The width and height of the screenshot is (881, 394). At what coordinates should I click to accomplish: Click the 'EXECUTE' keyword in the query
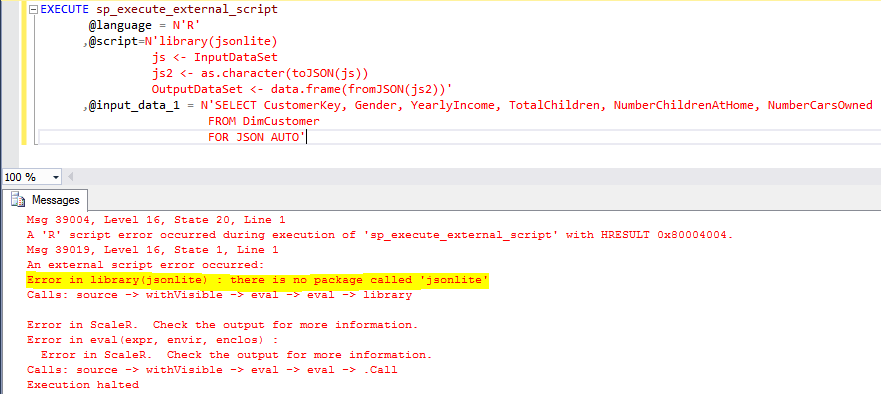[65, 10]
